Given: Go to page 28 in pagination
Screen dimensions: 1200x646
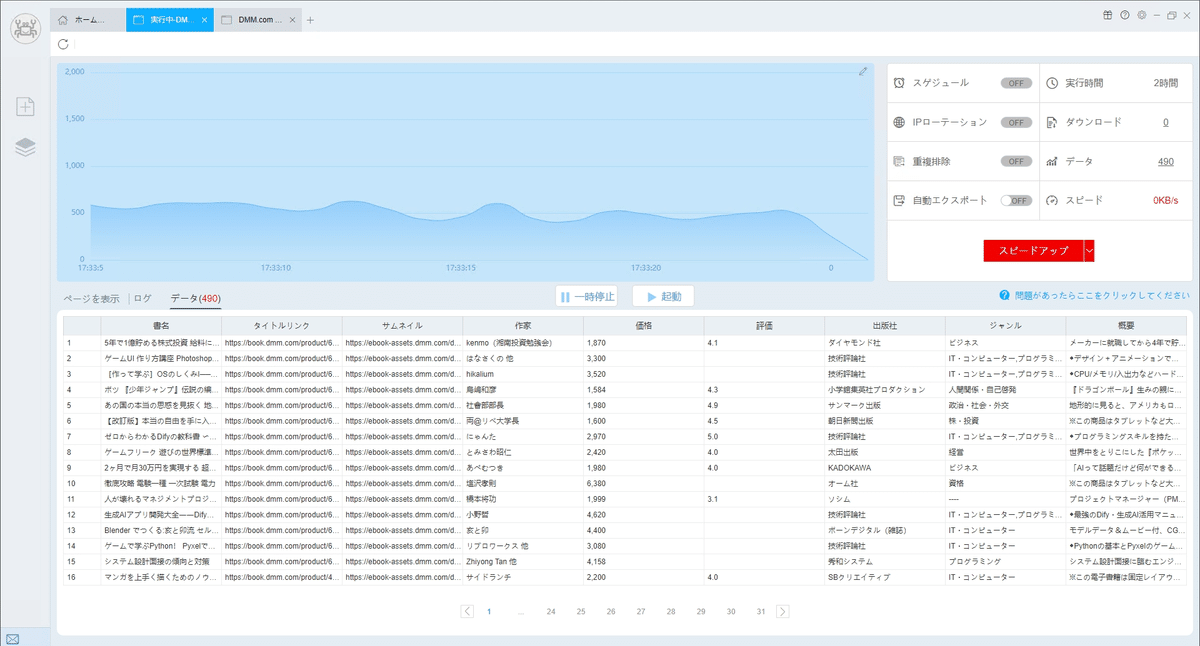Looking at the screenshot, I should [x=671, y=611].
